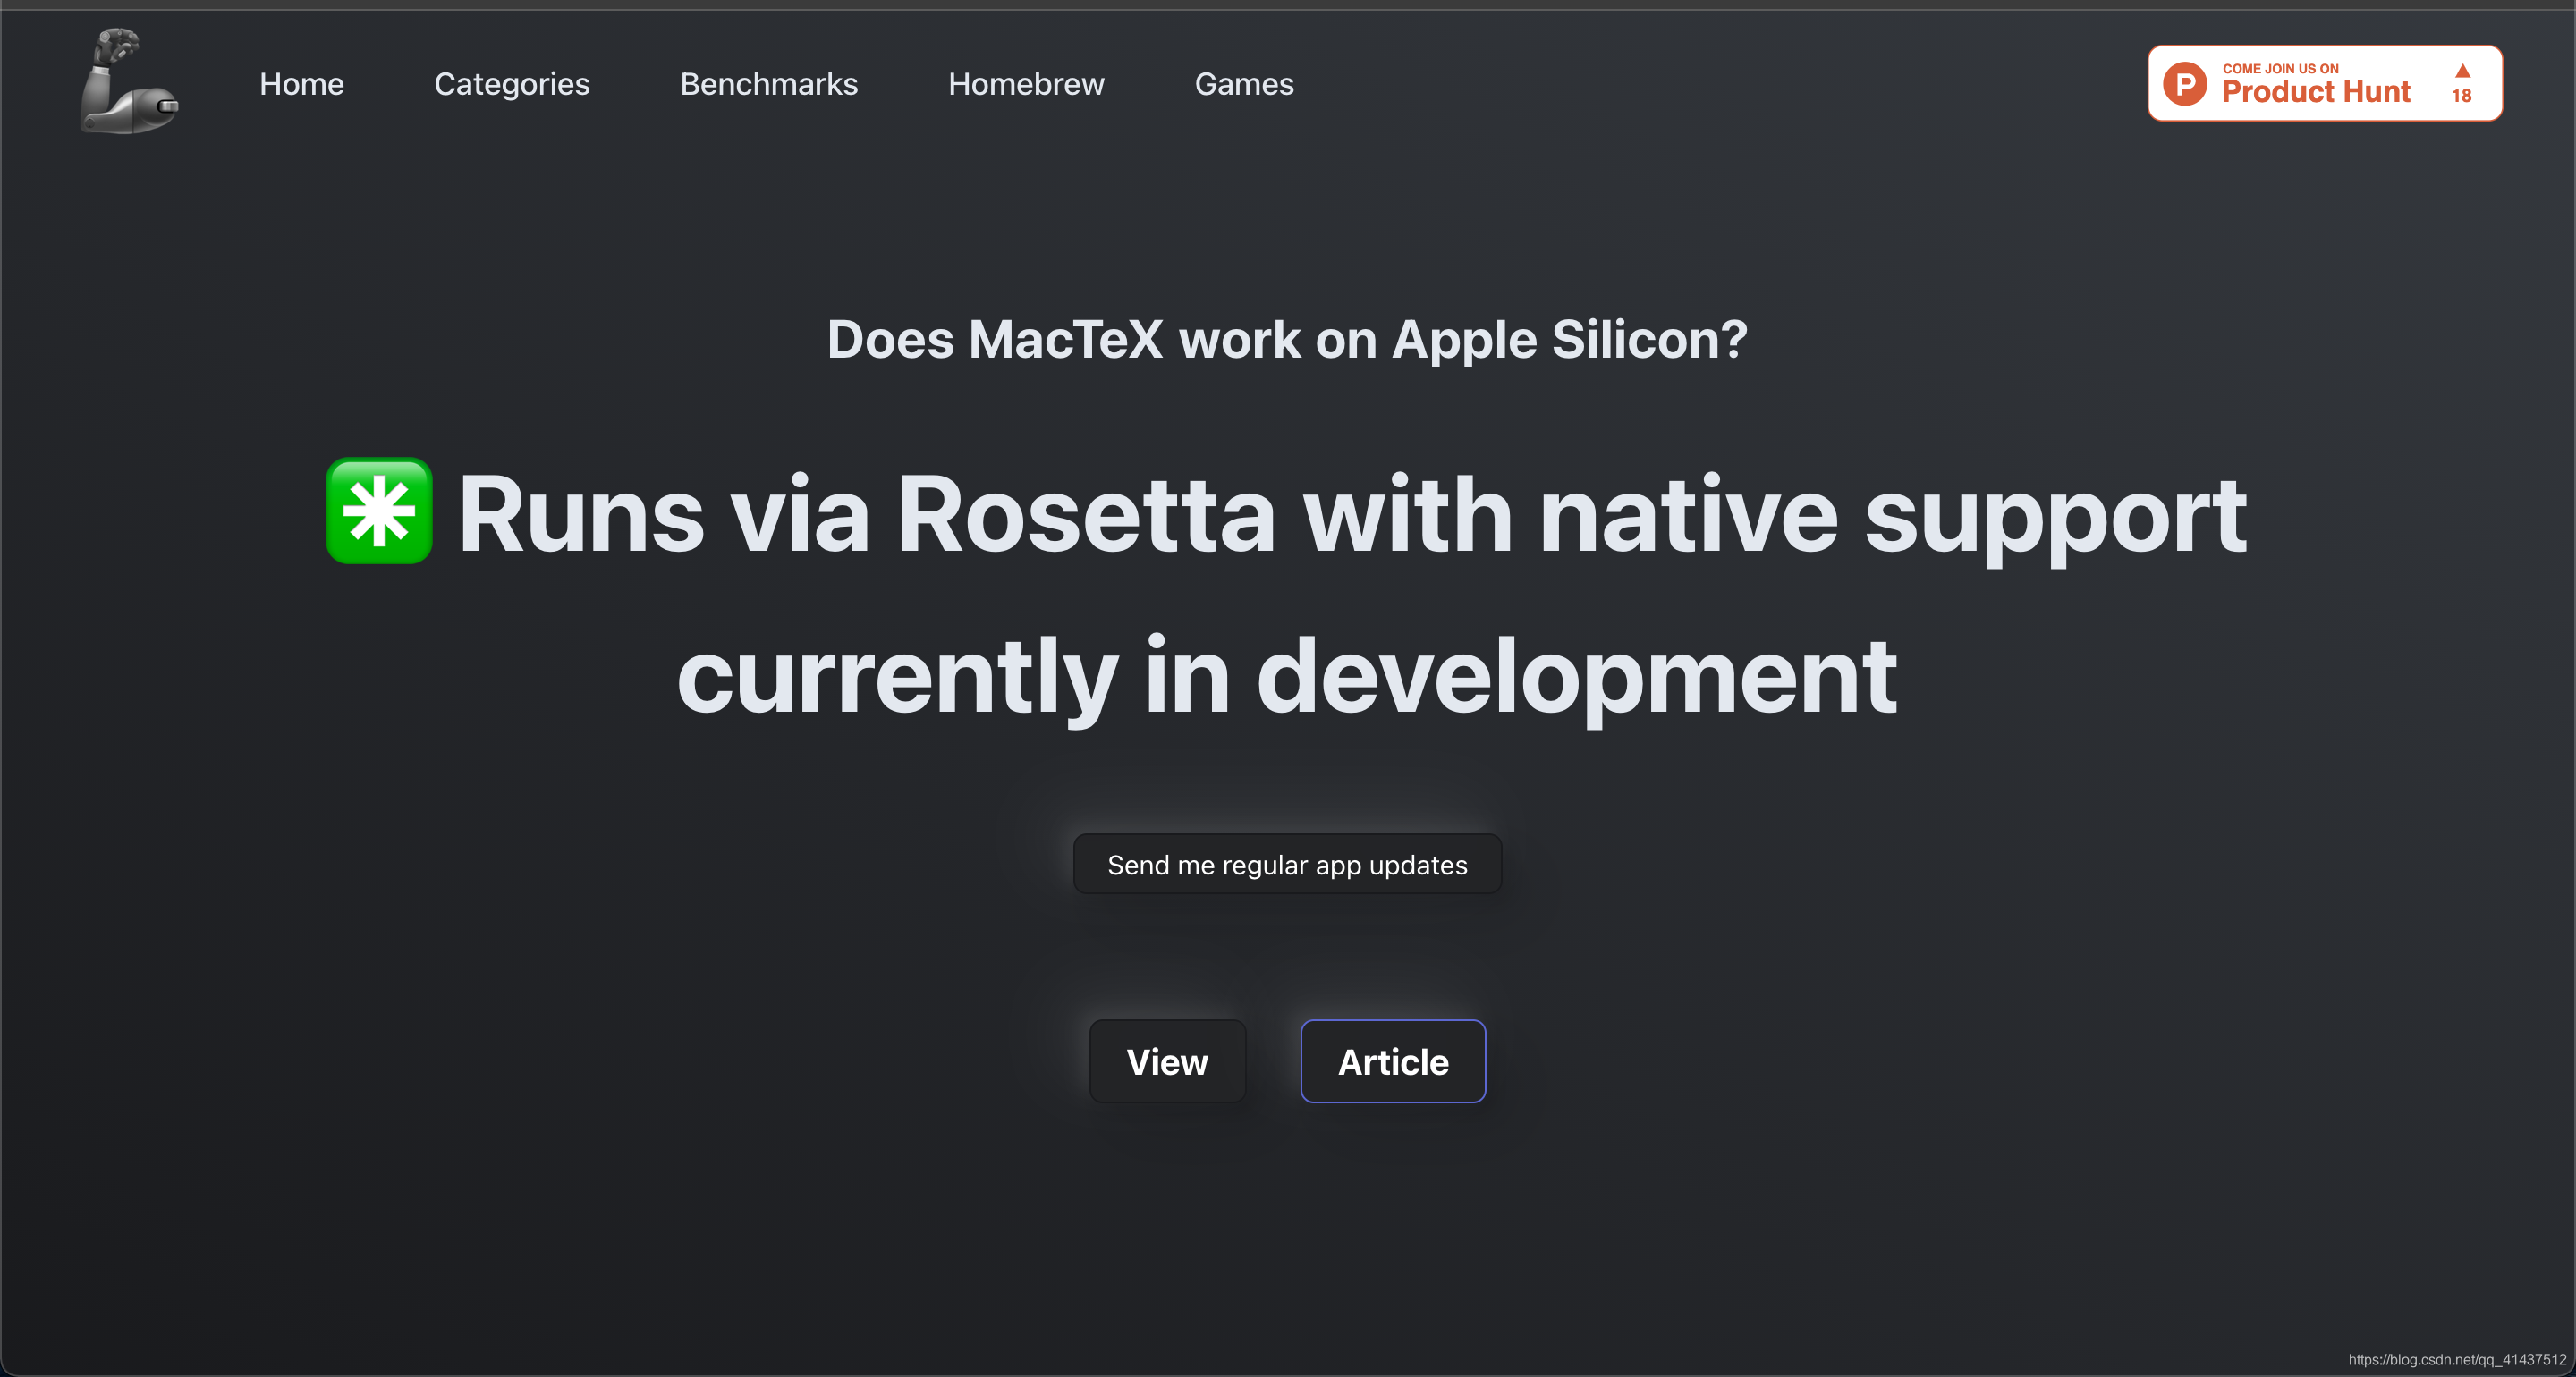Screen dimensions: 2576x1377
Task: Navigate to the Homebrew section
Action: (1026, 84)
